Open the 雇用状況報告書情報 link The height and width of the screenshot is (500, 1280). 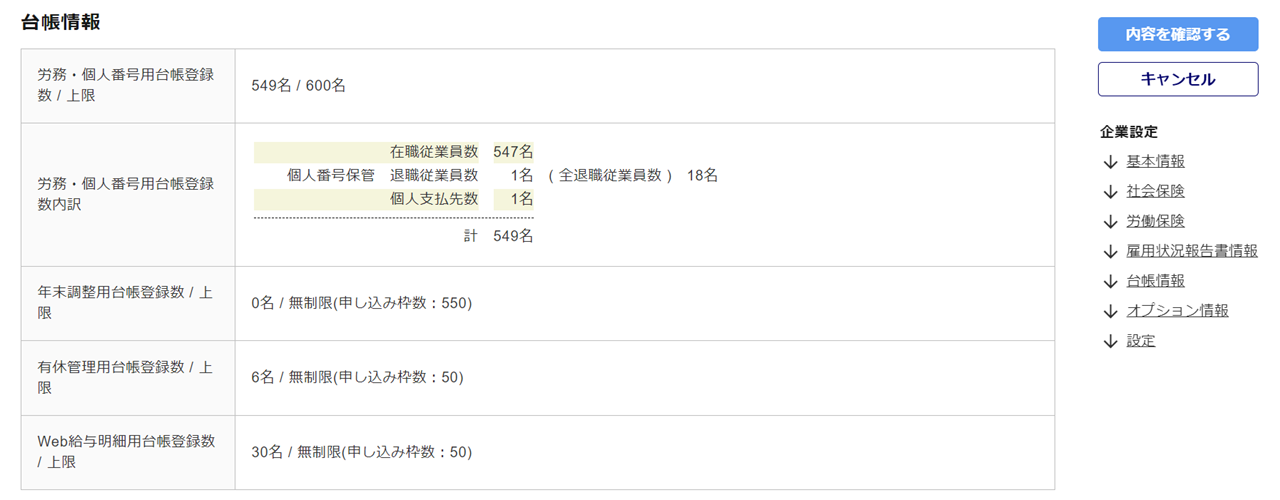[x=1192, y=251]
